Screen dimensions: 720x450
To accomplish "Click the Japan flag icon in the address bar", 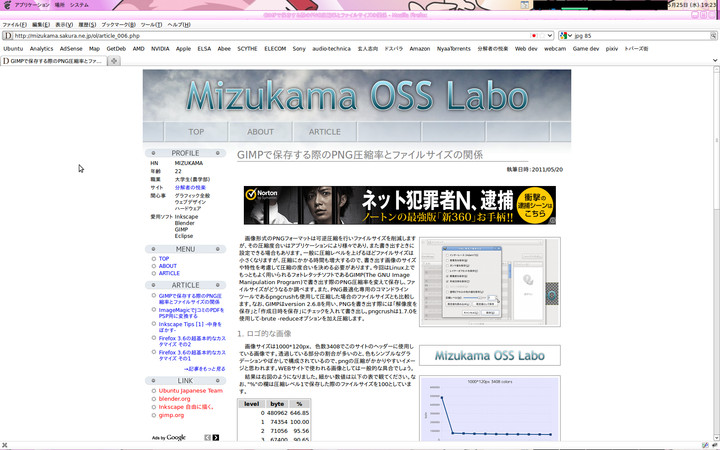I will pyautogui.click(x=534, y=36).
